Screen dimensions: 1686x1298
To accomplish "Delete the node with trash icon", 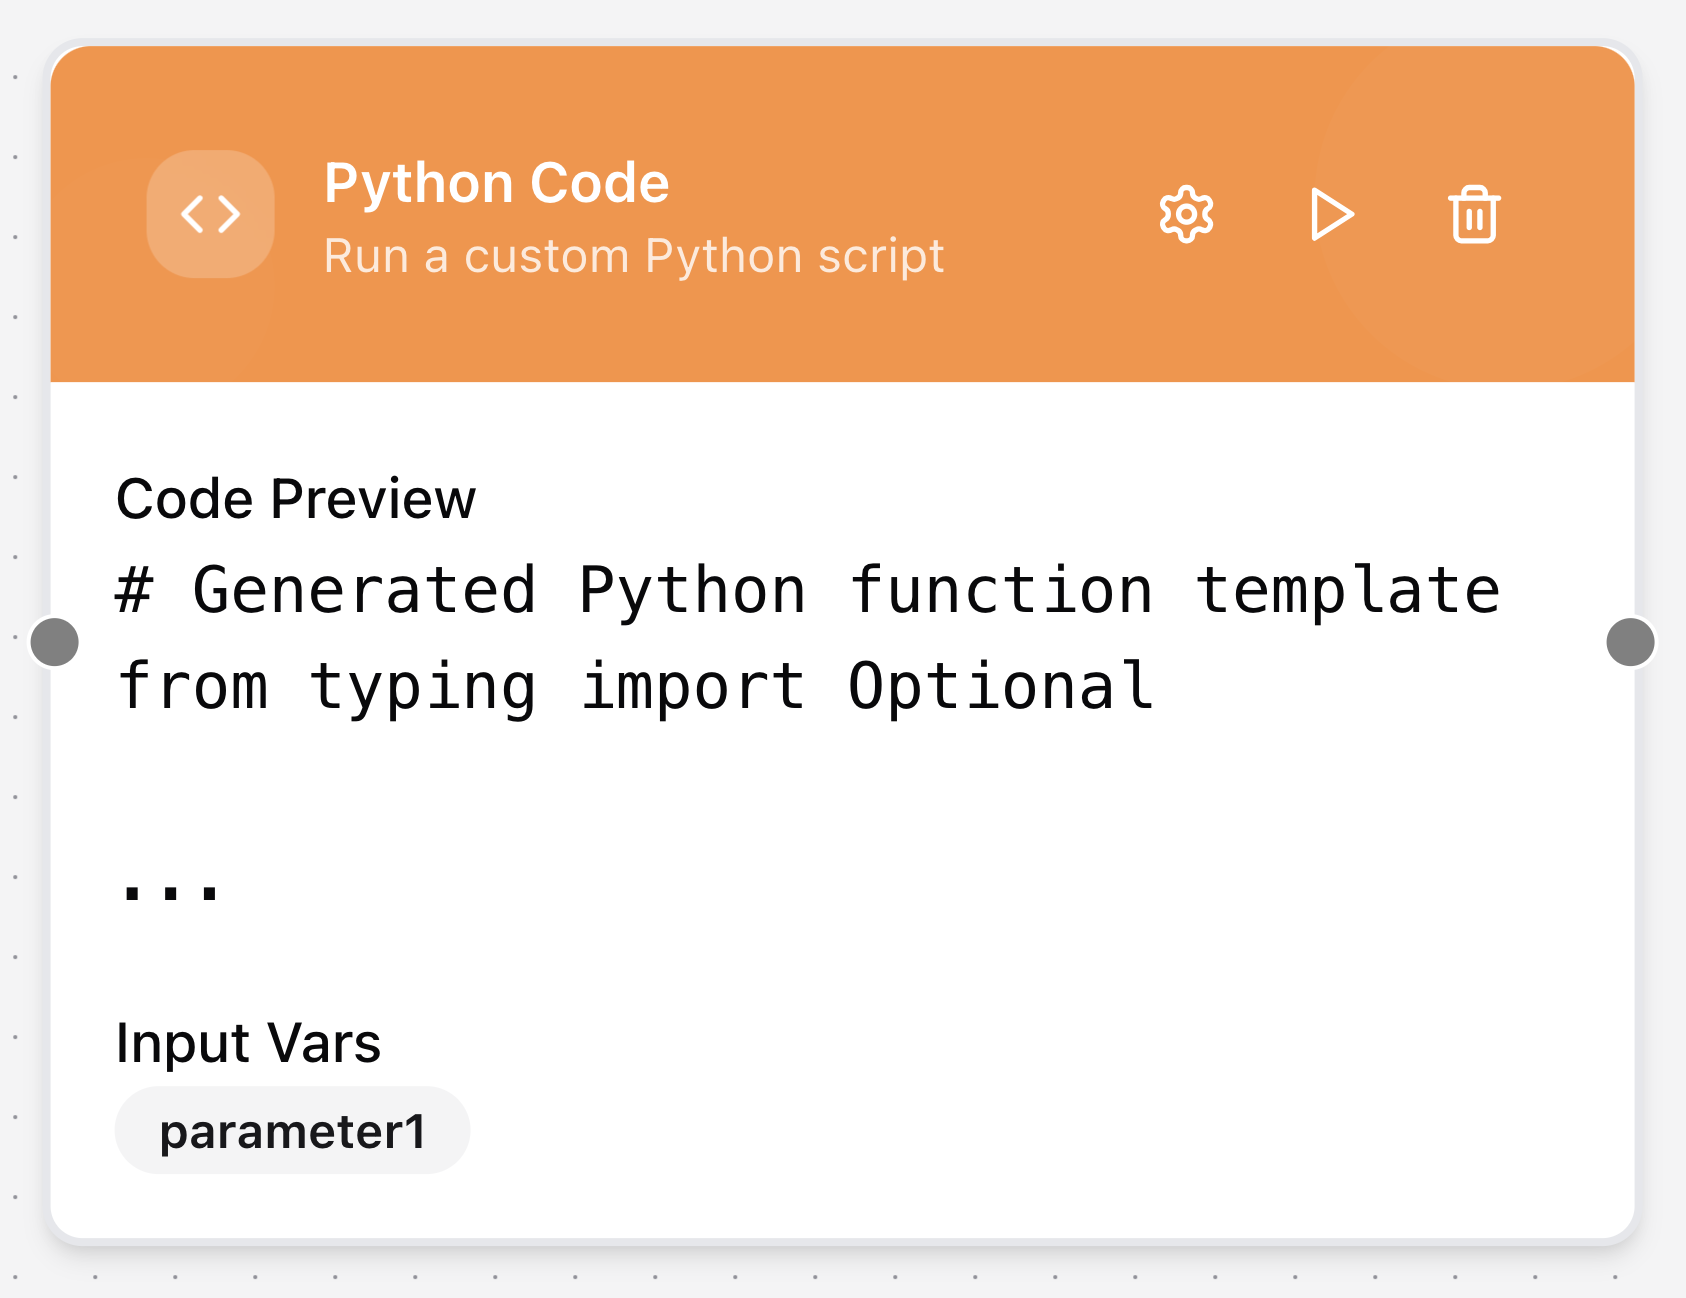I will pos(1474,214).
